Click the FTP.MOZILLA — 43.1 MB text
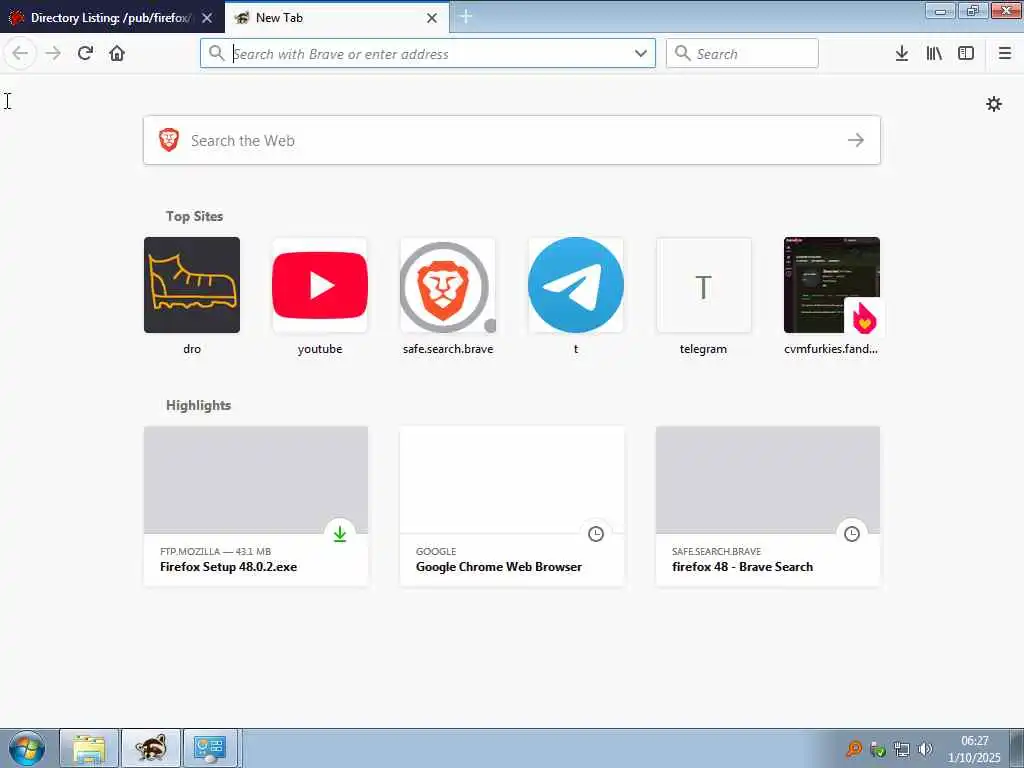The image size is (1024, 768). [216, 551]
